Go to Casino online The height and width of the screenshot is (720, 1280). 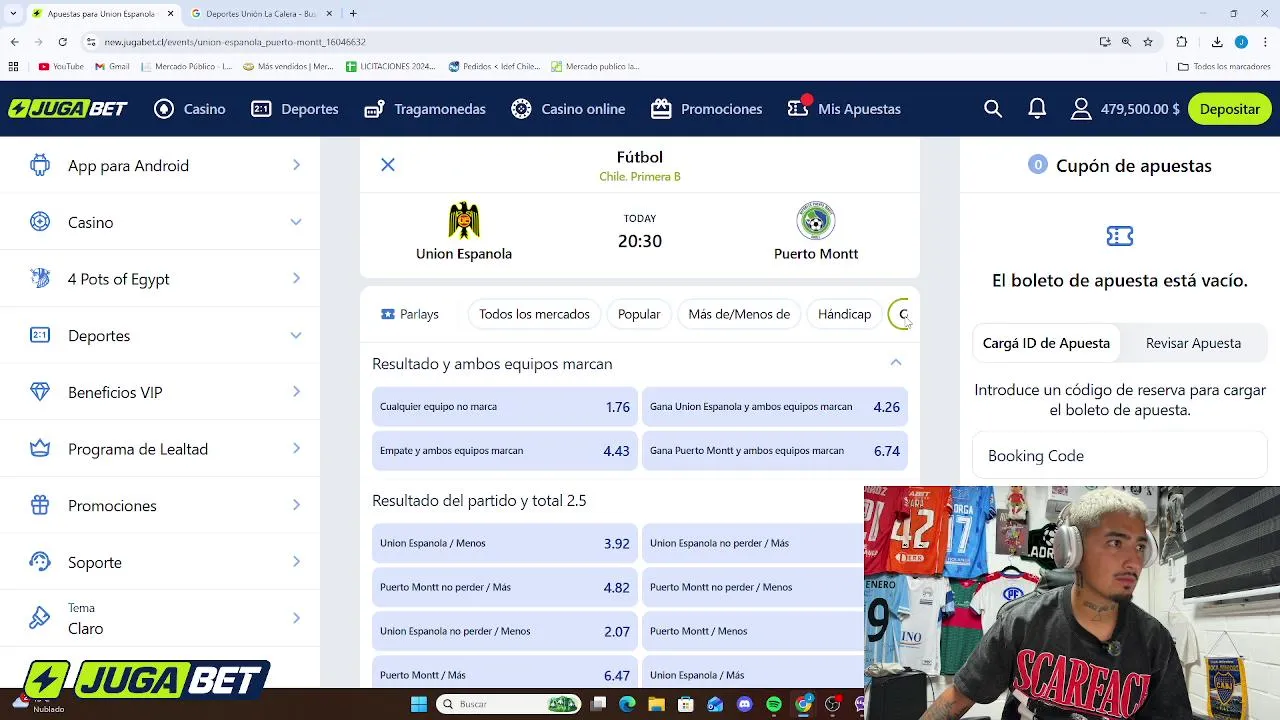point(568,109)
